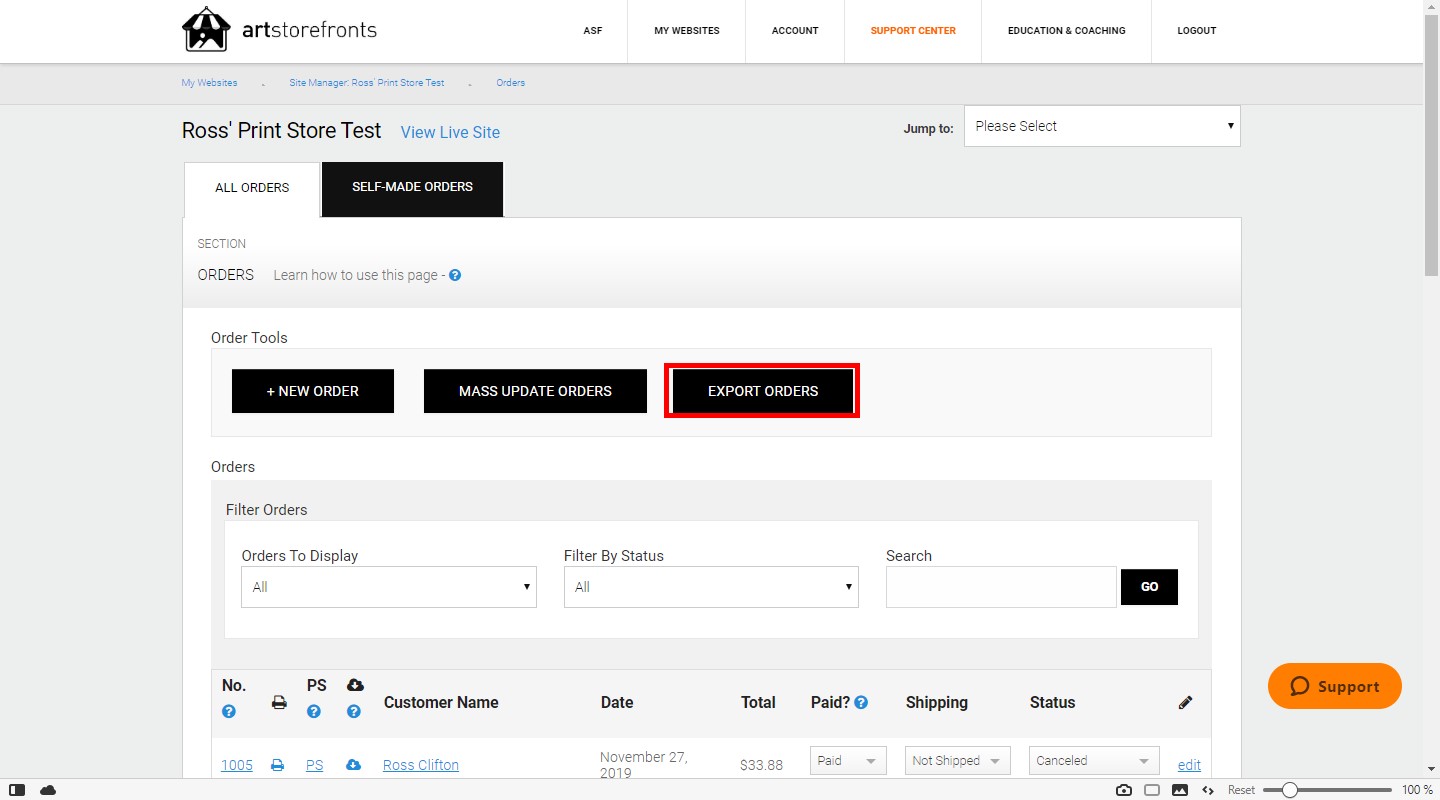1440x800 pixels.
Task: Click the download cloud icon for order 1005
Action: pyautogui.click(x=353, y=765)
